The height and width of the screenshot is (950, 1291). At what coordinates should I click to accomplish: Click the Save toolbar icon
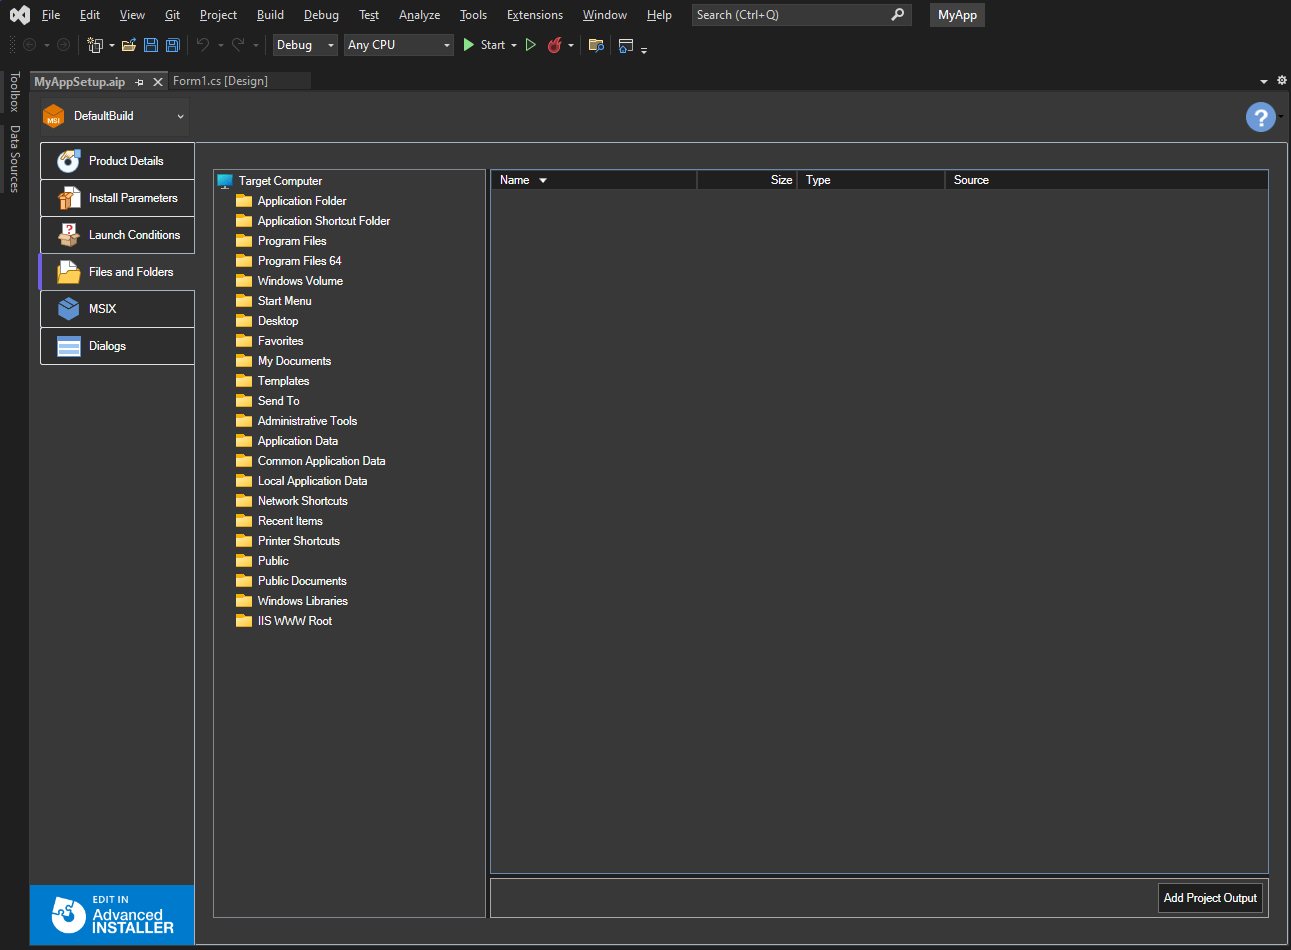click(x=151, y=45)
